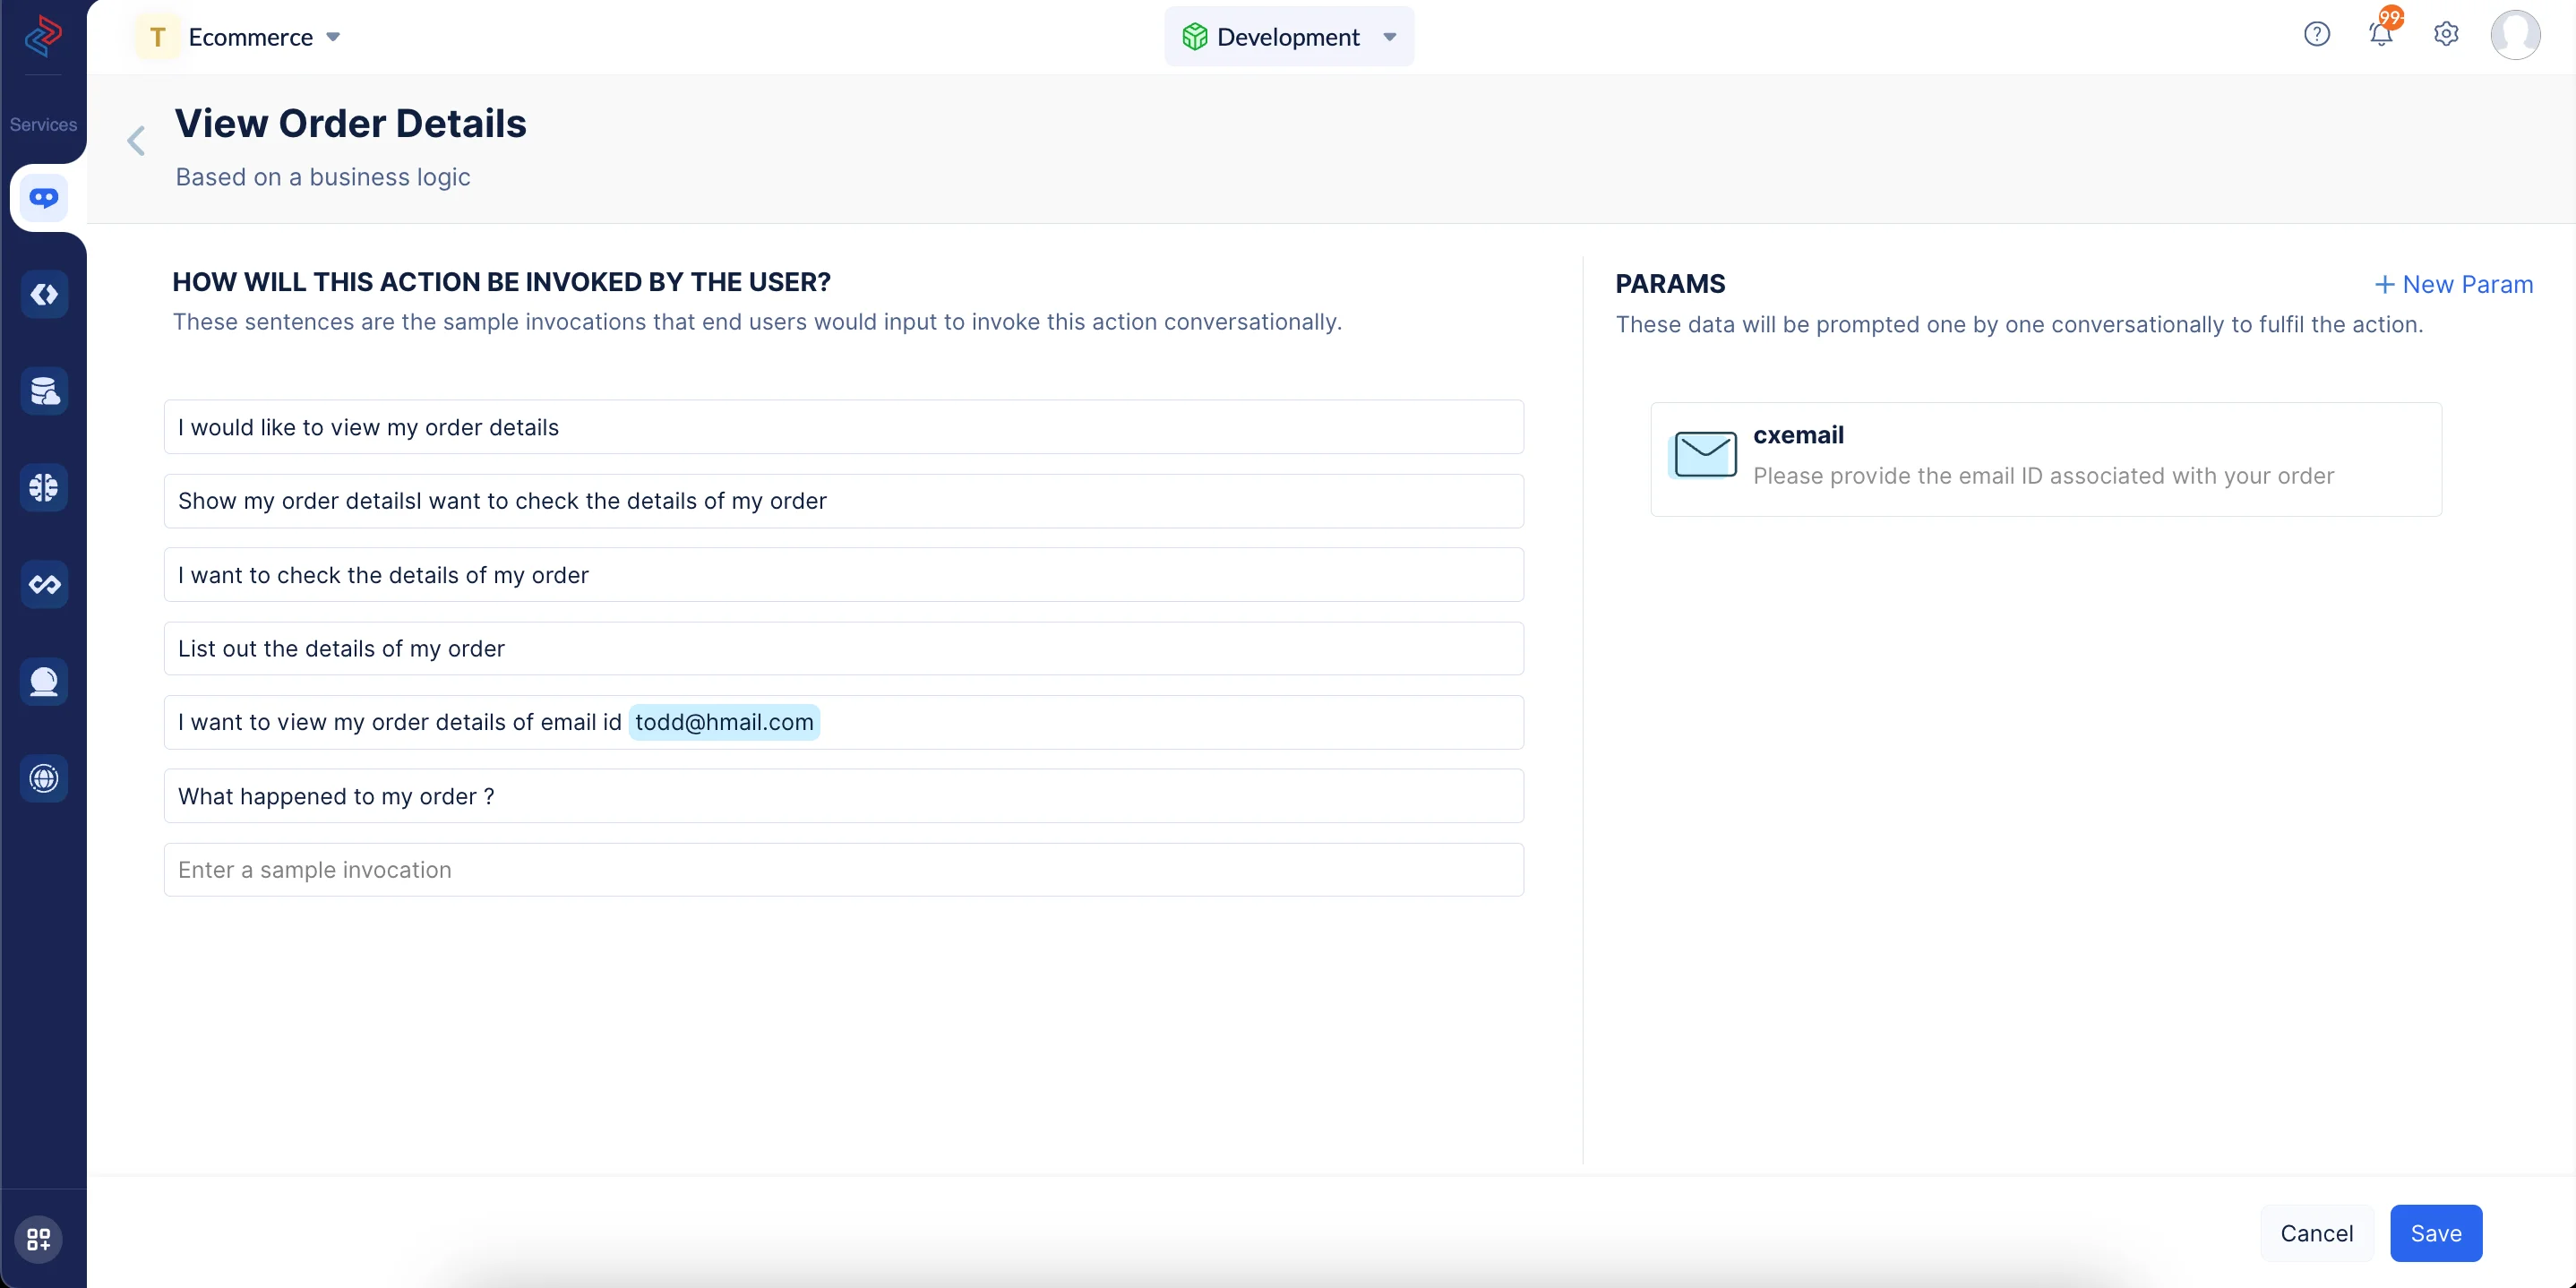The height and width of the screenshot is (1288, 2576).
Task: Click the chatbot service icon in sidebar
Action: point(43,198)
